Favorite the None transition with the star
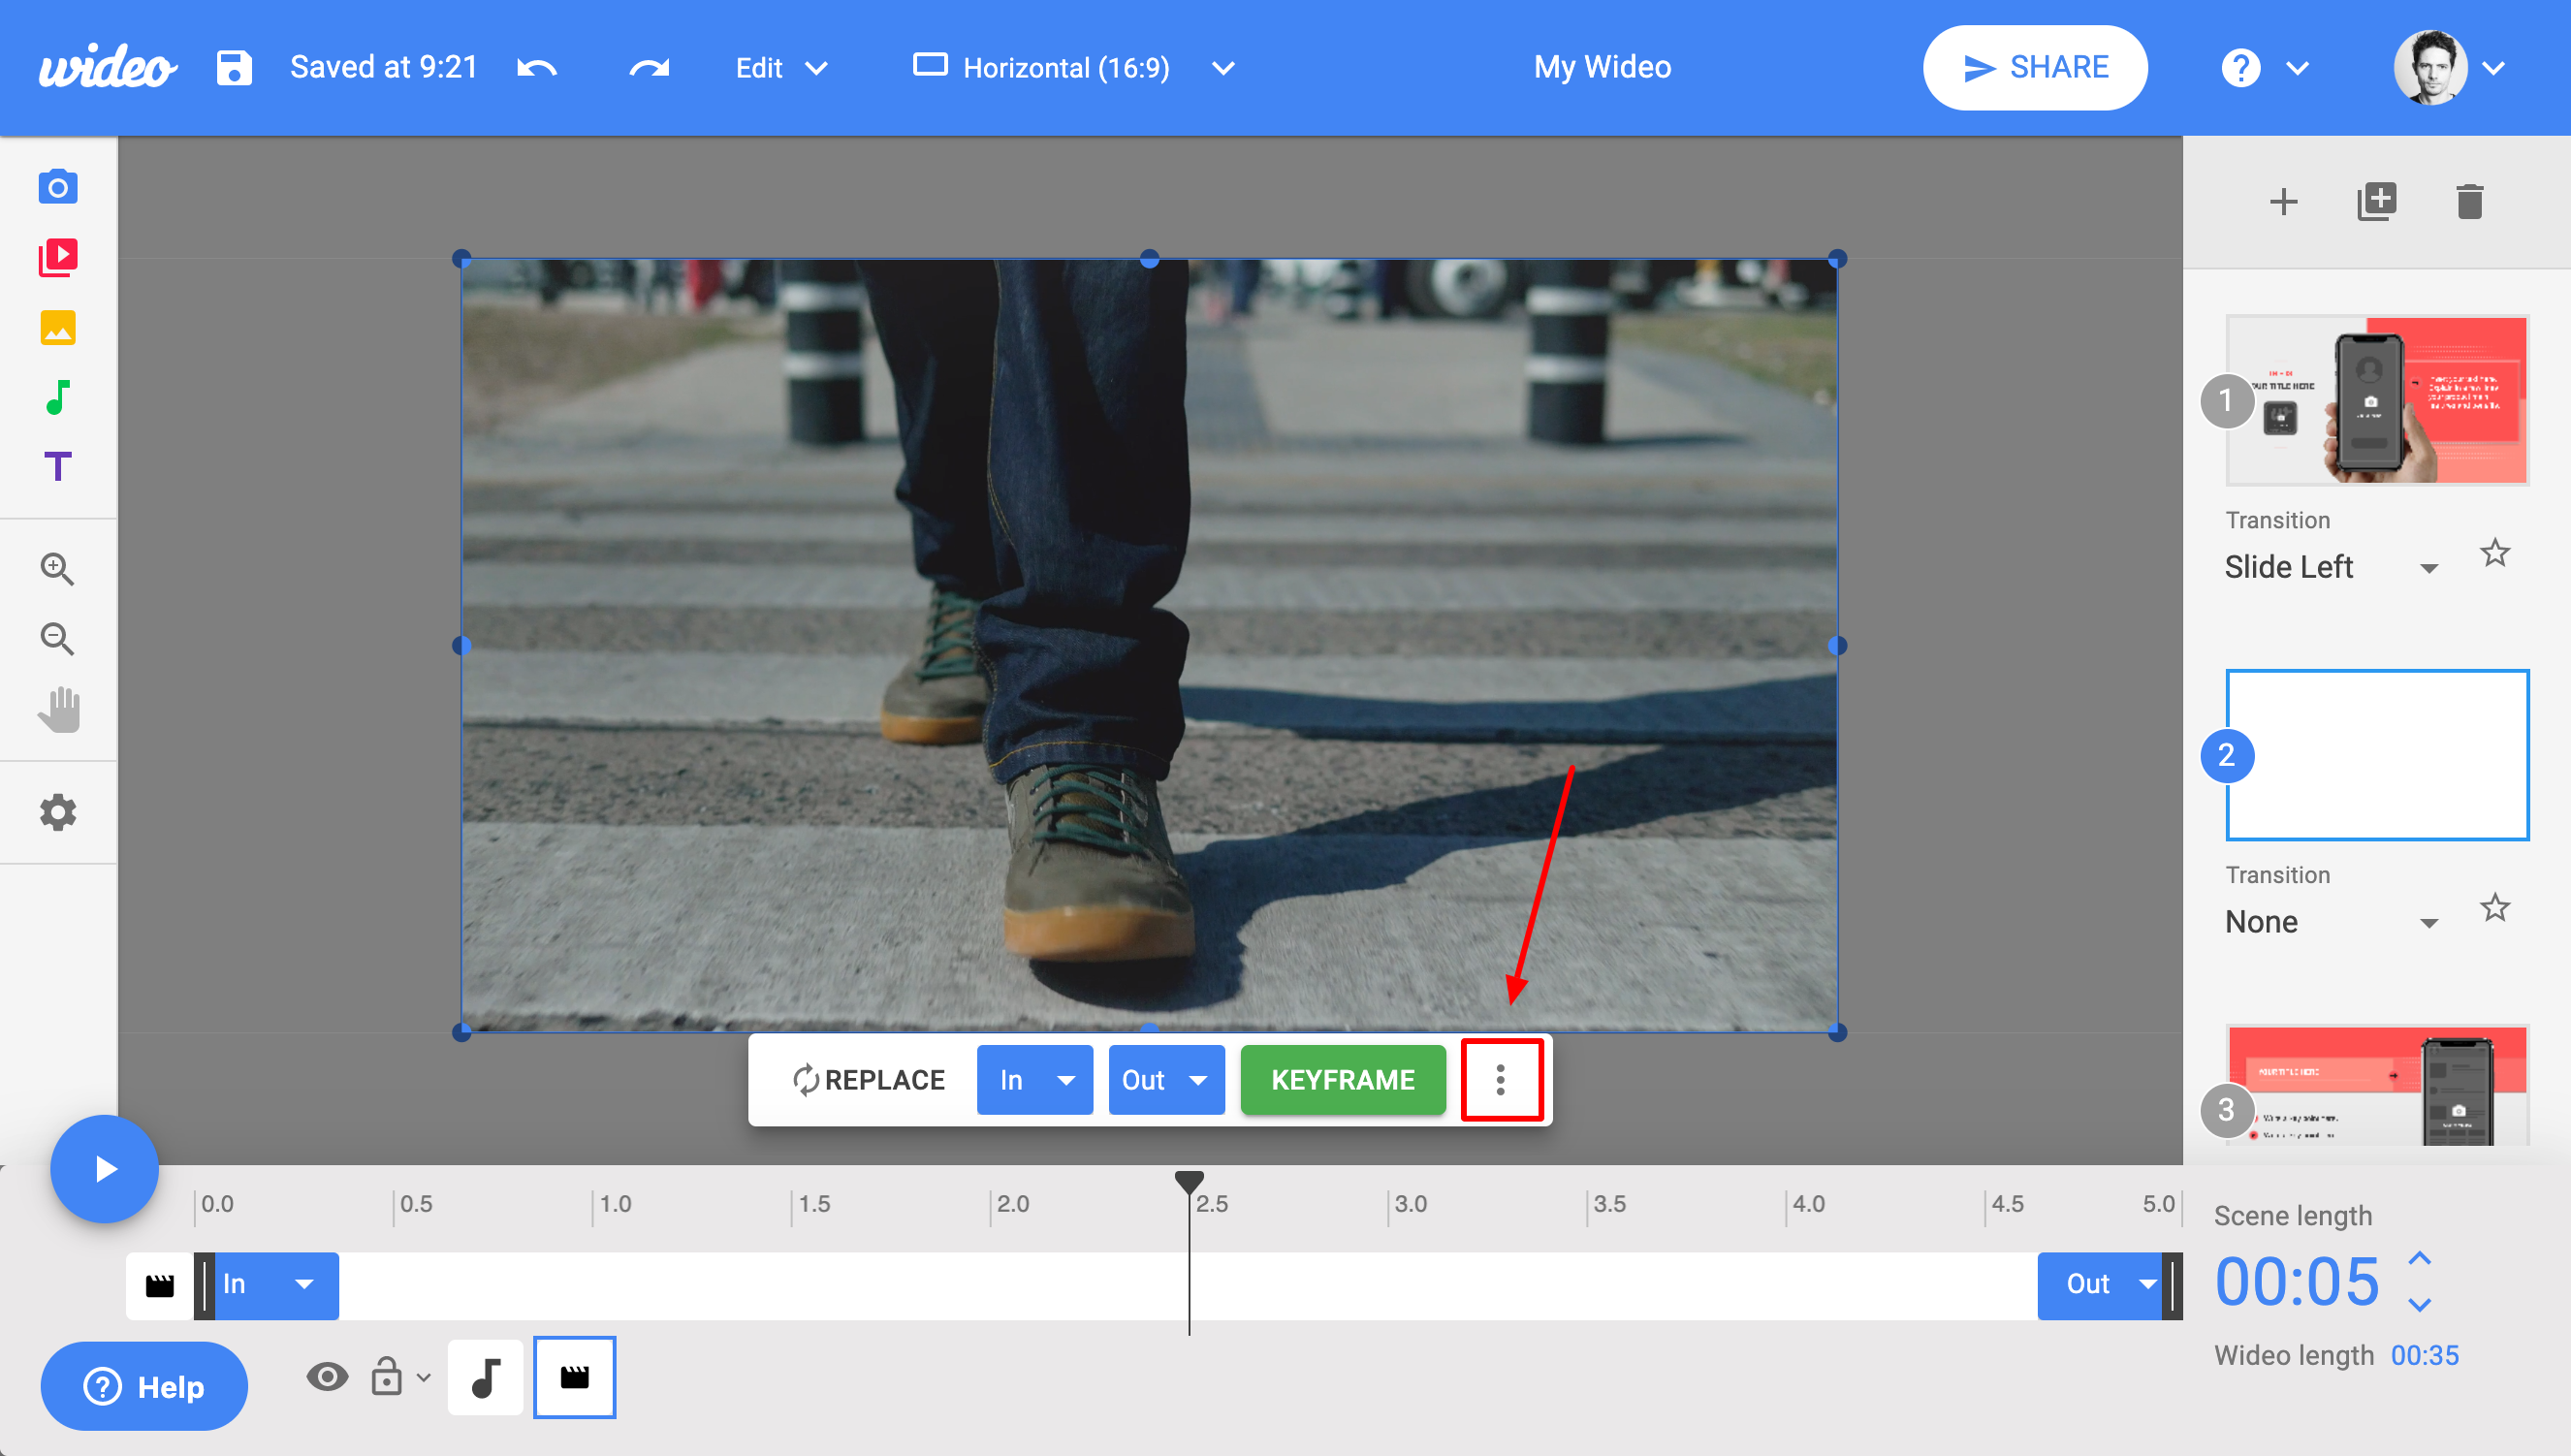This screenshot has height=1456, width=2571. coord(2495,908)
